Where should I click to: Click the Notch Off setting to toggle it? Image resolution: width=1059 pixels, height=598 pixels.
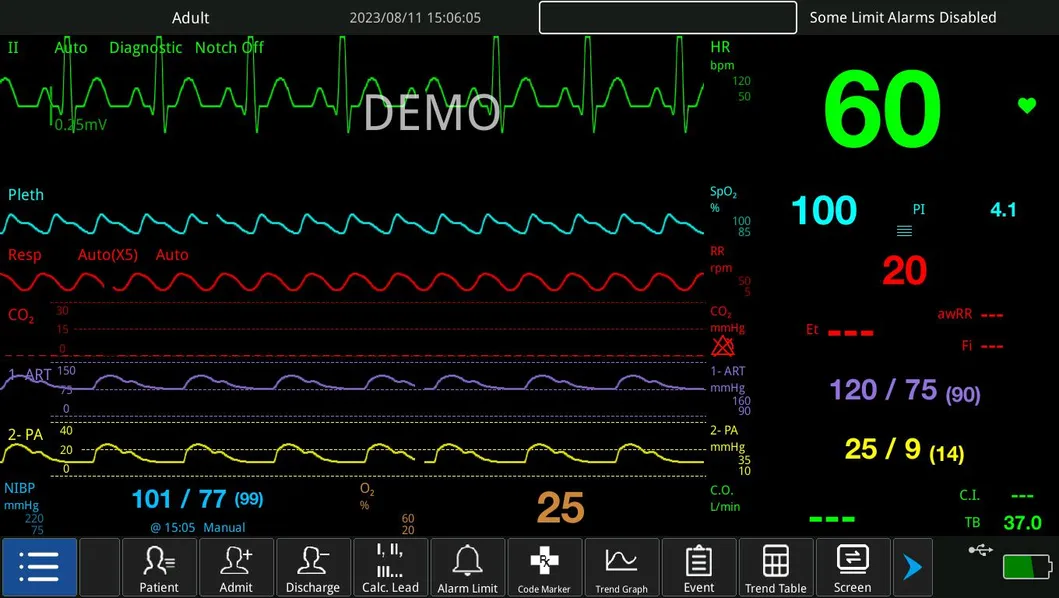pos(229,47)
